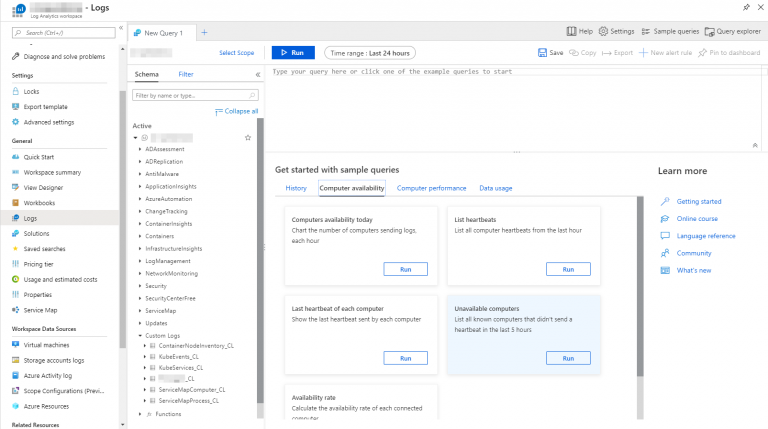Click the Filter by name input
The image size is (768, 429).
[x=194, y=95]
